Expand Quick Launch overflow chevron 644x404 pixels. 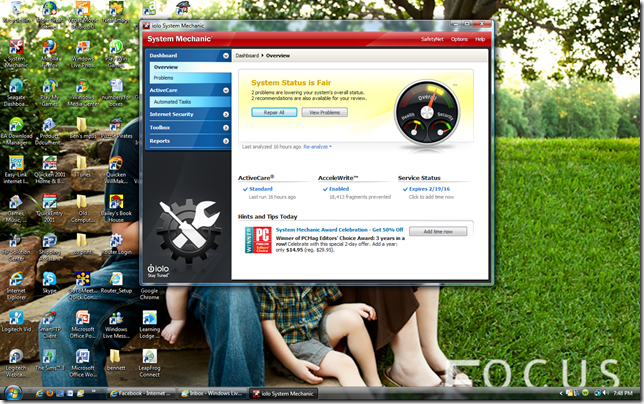[94, 391]
